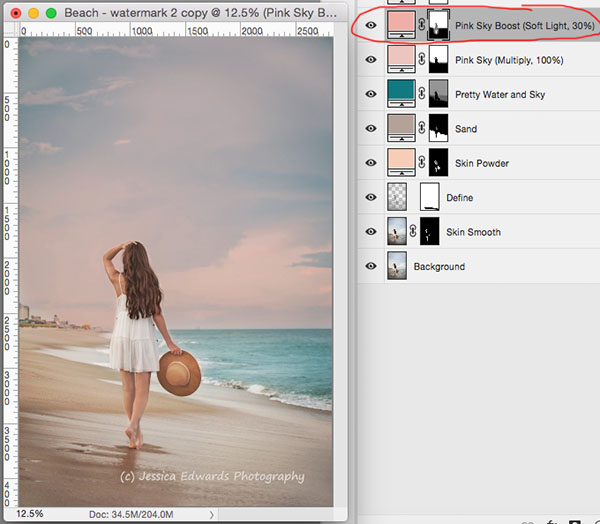Open the Pink Sky Multiply fill color swatch
This screenshot has width=600, height=524.
coord(401,59)
